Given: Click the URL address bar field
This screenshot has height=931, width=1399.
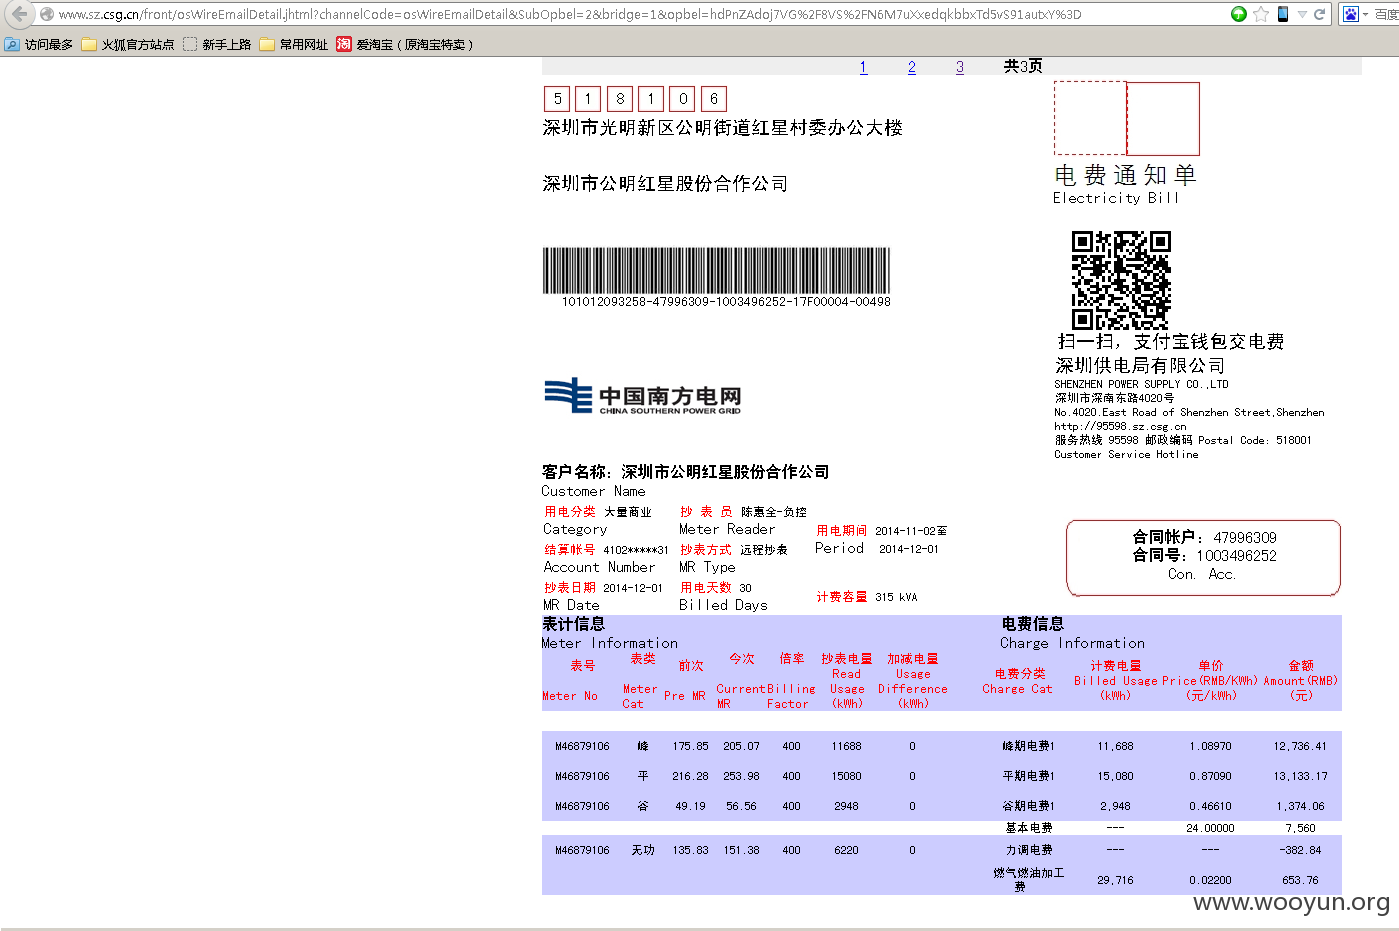Looking at the screenshot, I should click(x=640, y=14).
